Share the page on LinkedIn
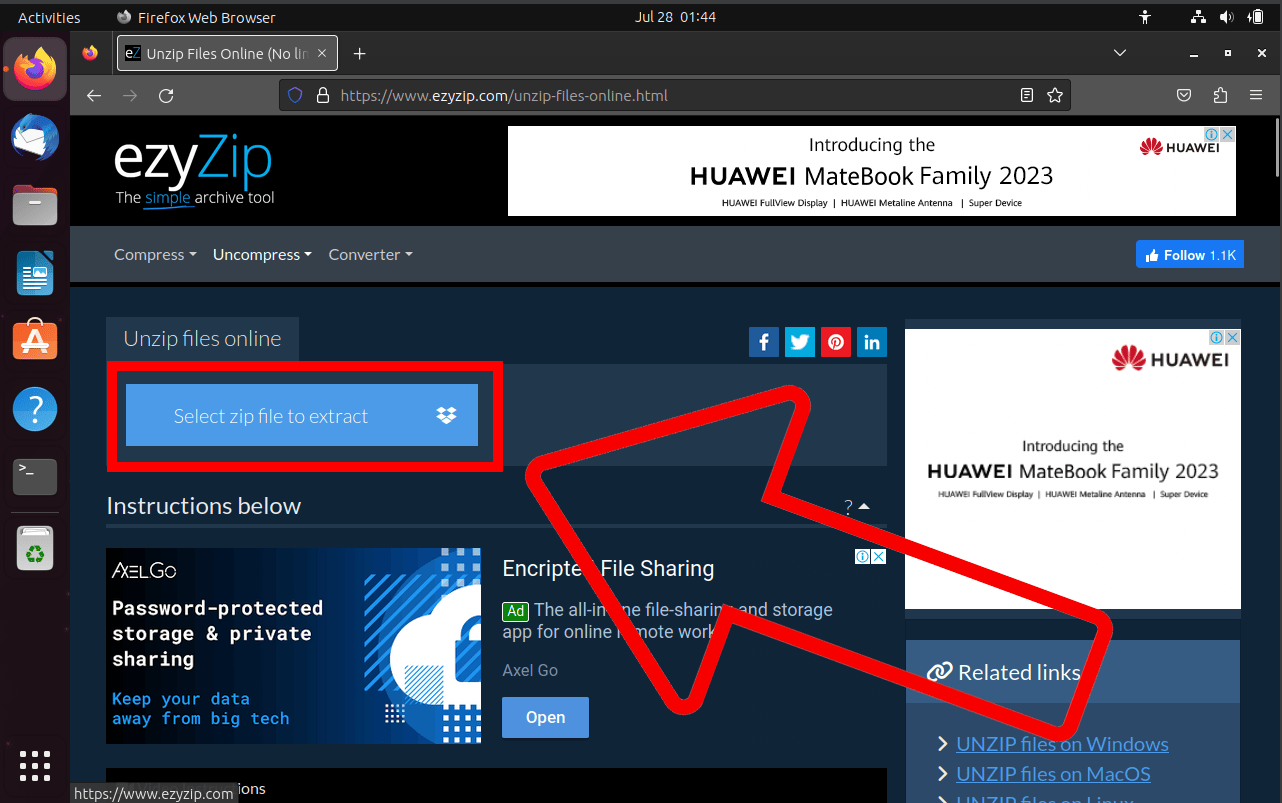 (x=871, y=342)
